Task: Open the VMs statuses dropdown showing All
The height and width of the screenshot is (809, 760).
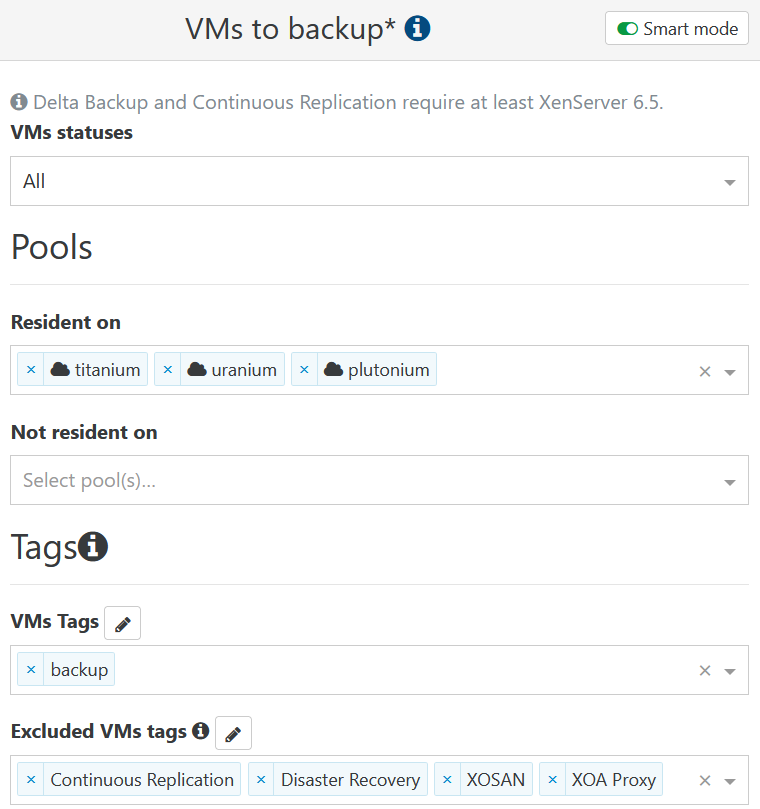Action: click(x=379, y=181)
